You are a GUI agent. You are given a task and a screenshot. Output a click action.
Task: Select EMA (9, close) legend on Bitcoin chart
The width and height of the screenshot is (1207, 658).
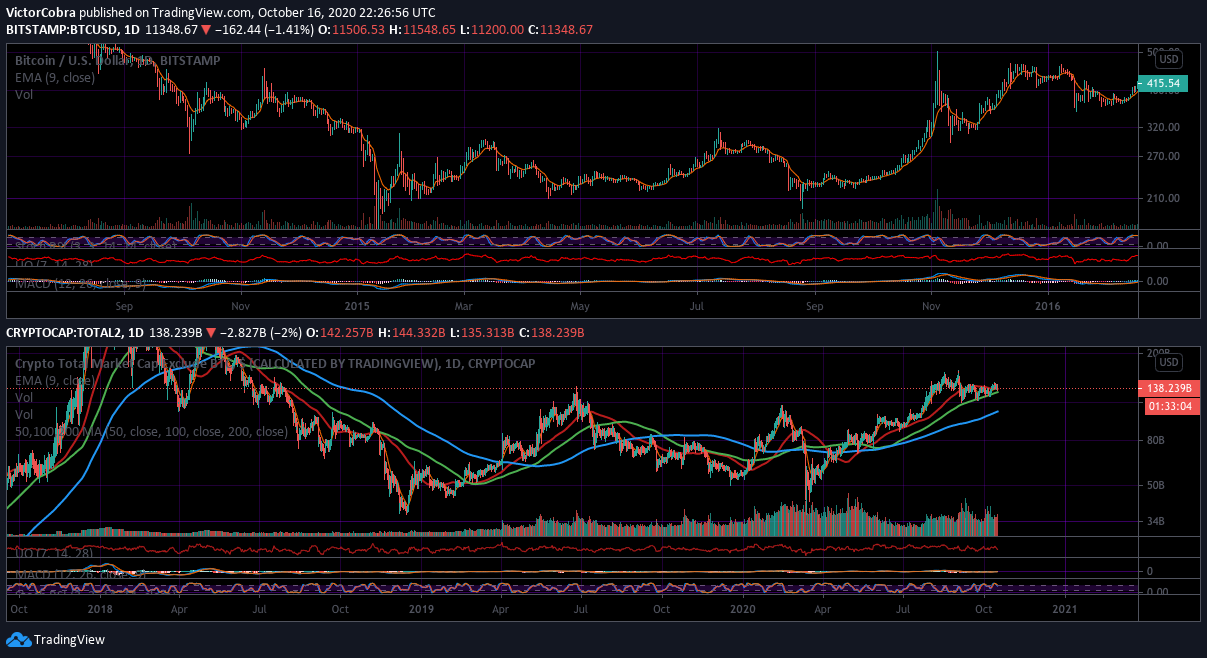point(56,77)
